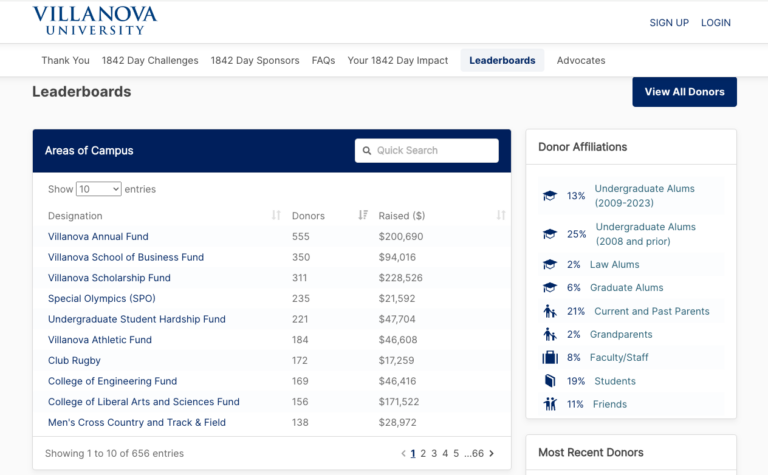Click the Faculty/Staff affiliation
Image resolution: width=768 pixels, height=475 pixels.
point(619,357)
